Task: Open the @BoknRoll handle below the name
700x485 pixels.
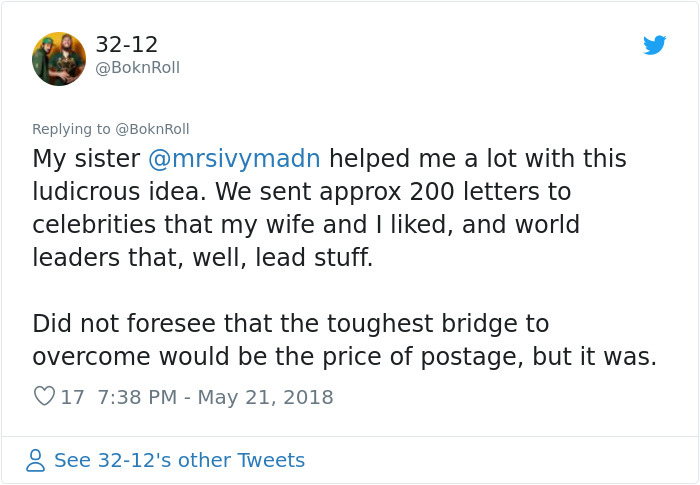Action: click(137, 68)
